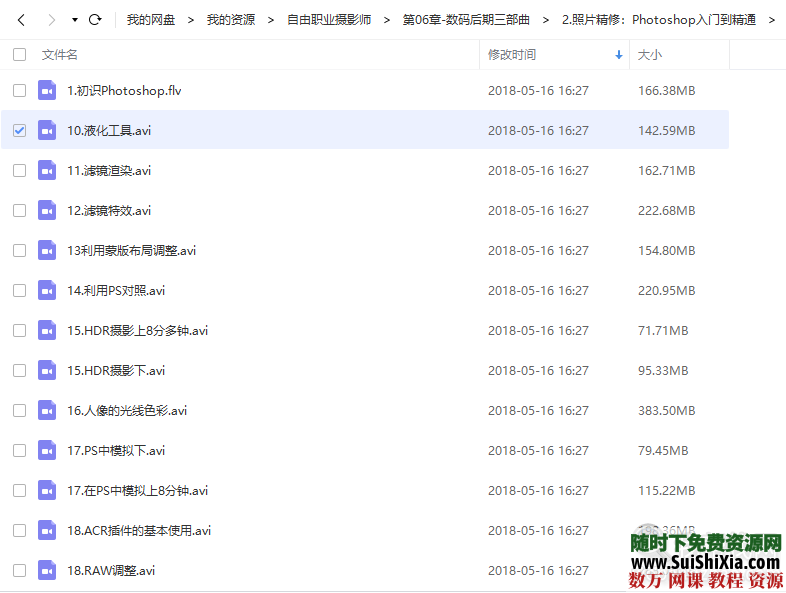Screen dimensions: 786x593
Task: Click video icon of 11.滤镜渲染.avi
Action: [x=47, y=171]
